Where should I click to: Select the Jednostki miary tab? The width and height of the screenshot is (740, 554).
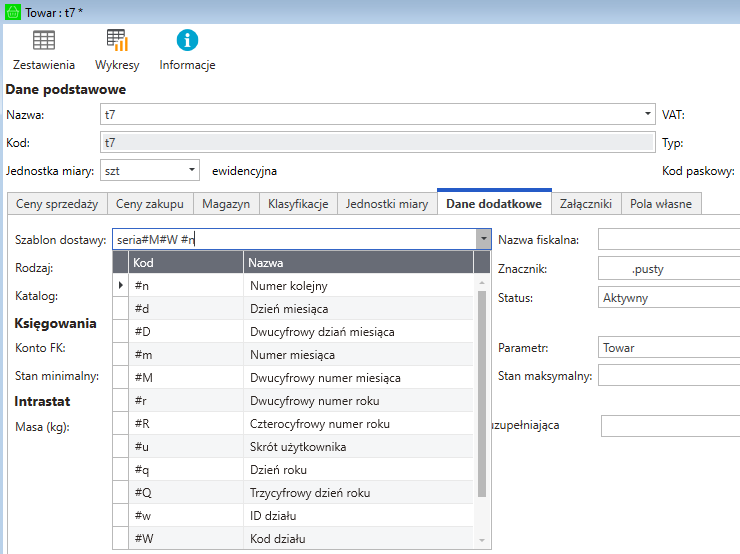click(x=386, y=204)
